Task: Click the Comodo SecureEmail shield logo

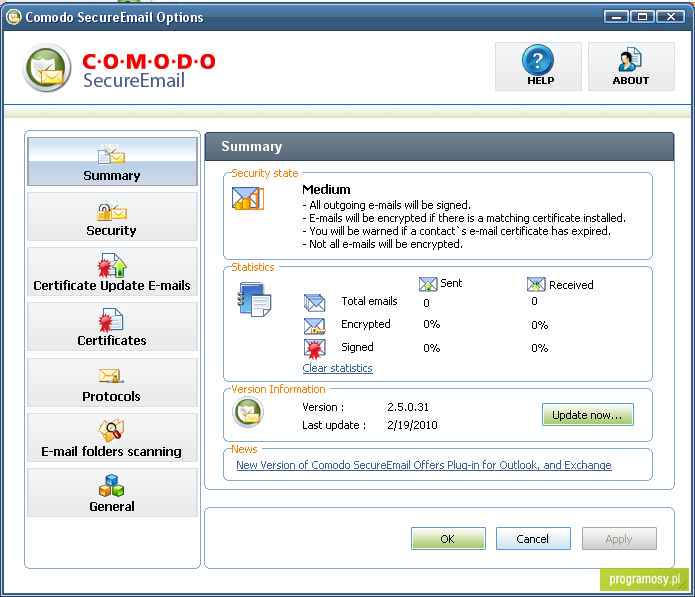Action: coord(47,68)
